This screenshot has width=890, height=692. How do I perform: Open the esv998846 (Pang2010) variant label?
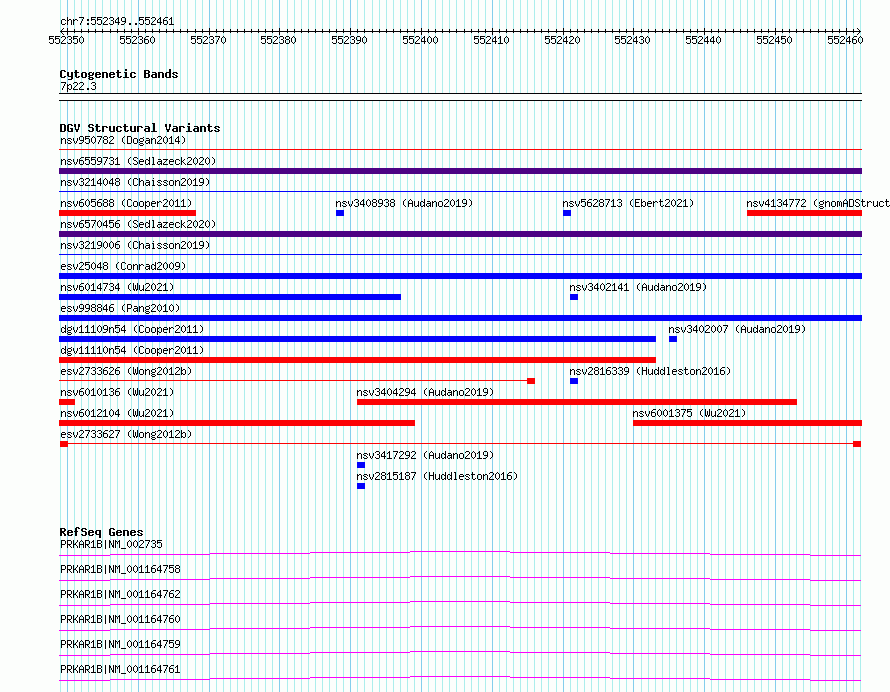(x=120, y=308)
